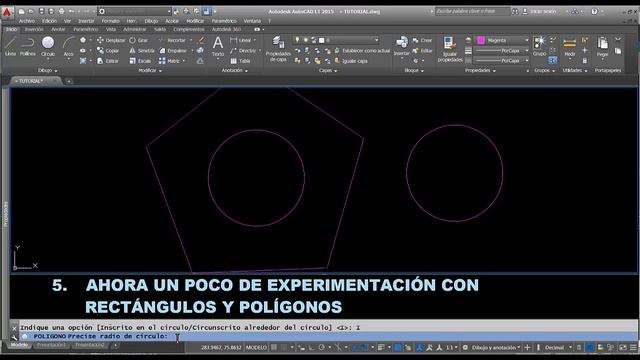The width and height of the screenshot is (640, 360).
Task: Open a new drawing tab with plus
Action: [x=69, y=81]
